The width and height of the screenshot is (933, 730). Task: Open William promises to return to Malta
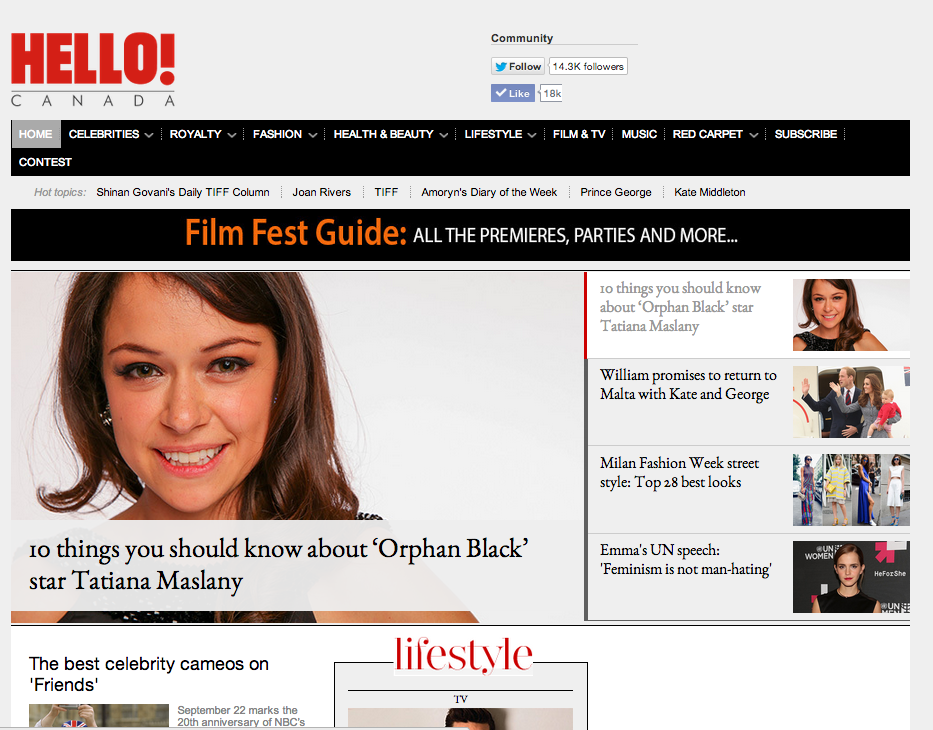[x=688, y=384]
